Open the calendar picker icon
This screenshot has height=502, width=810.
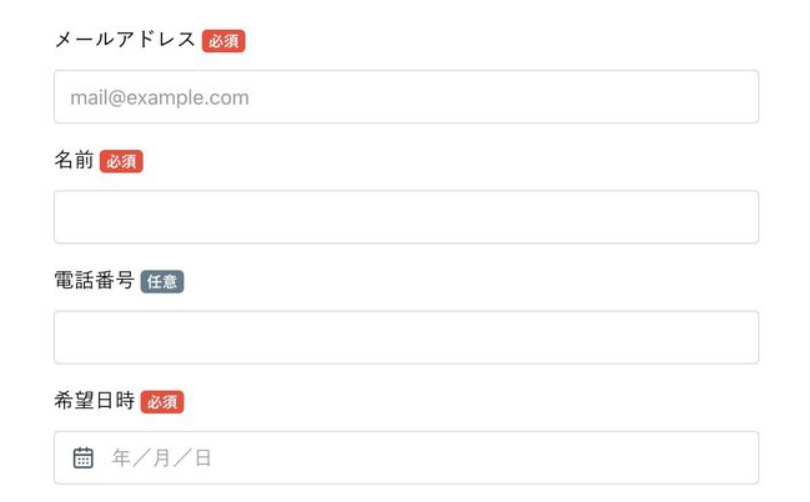tap(83, 458)
